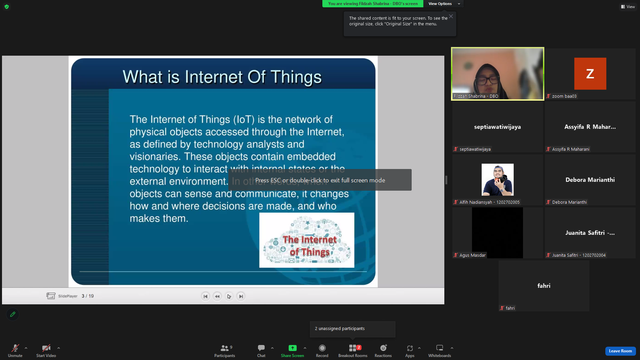Select Alfih Nadiansyah participant tile
640x360 pixels.
(497, 180)
